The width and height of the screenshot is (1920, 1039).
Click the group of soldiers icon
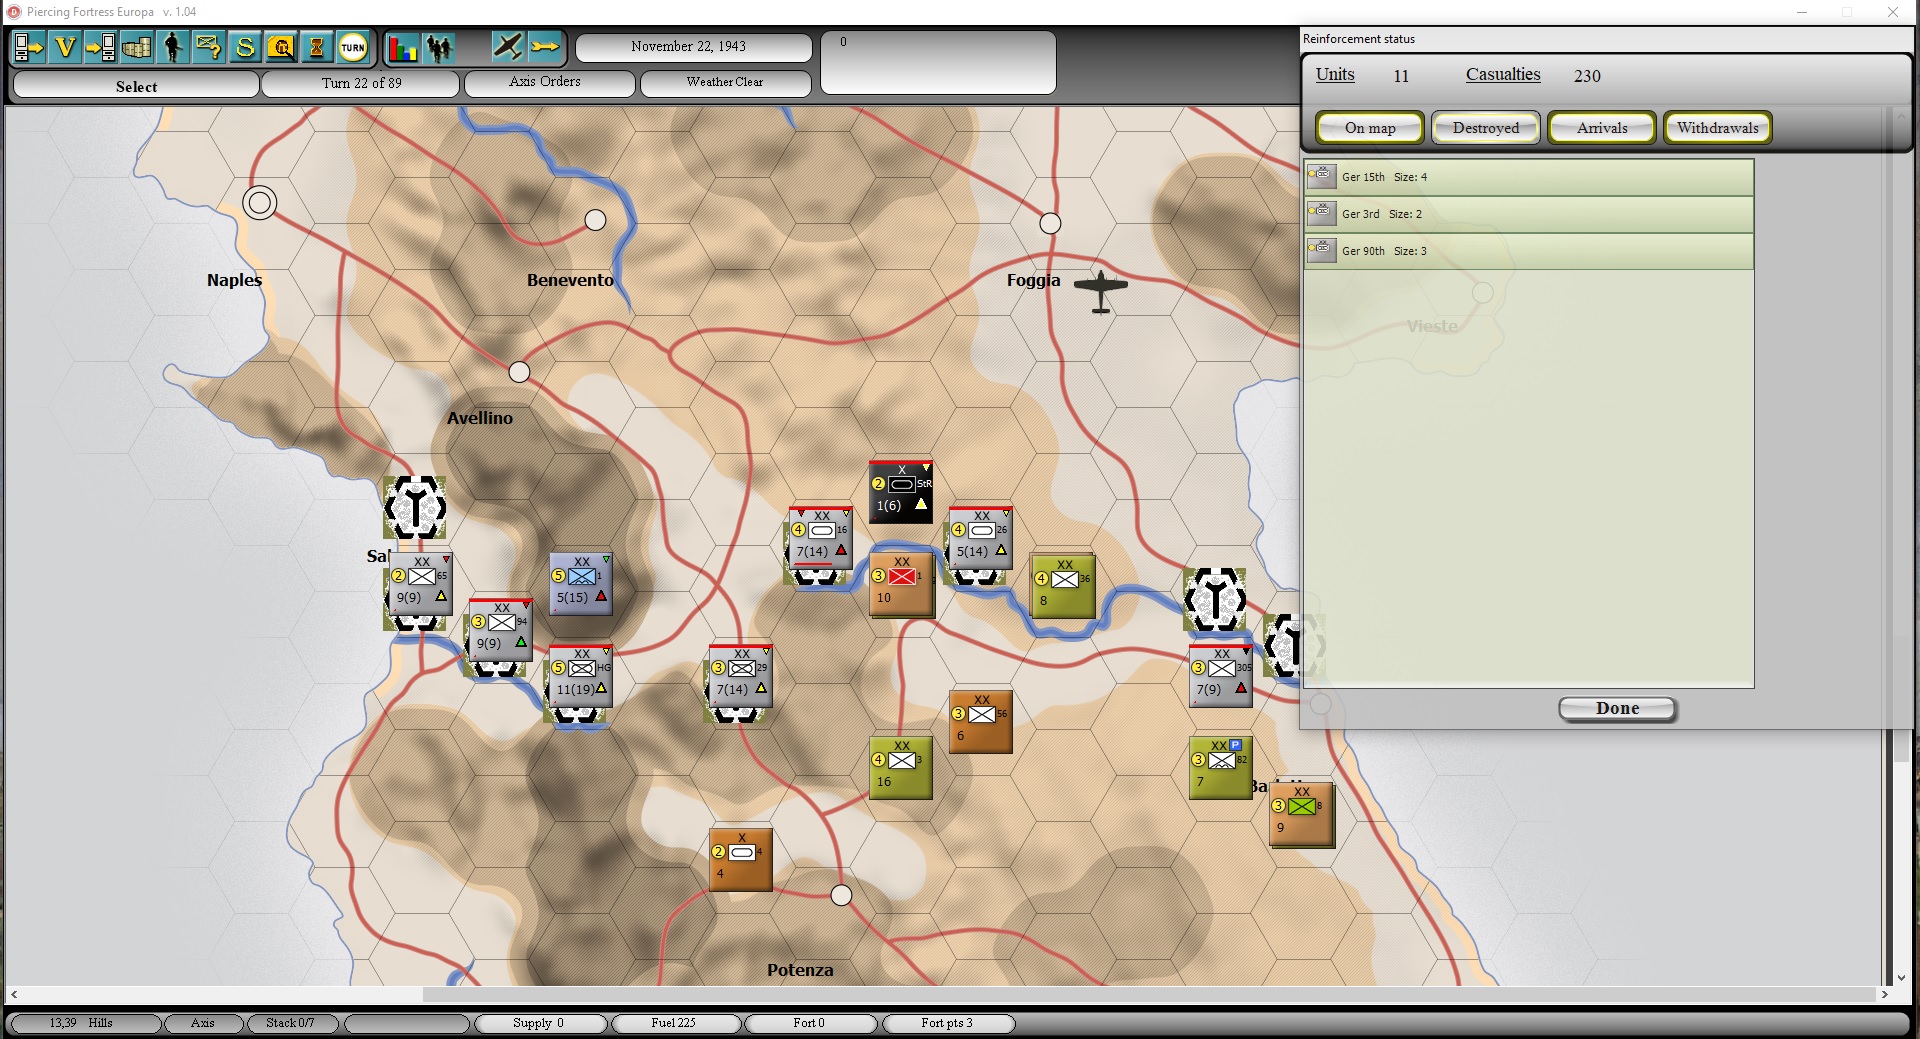pyautogui.click(x=439, y=47)
